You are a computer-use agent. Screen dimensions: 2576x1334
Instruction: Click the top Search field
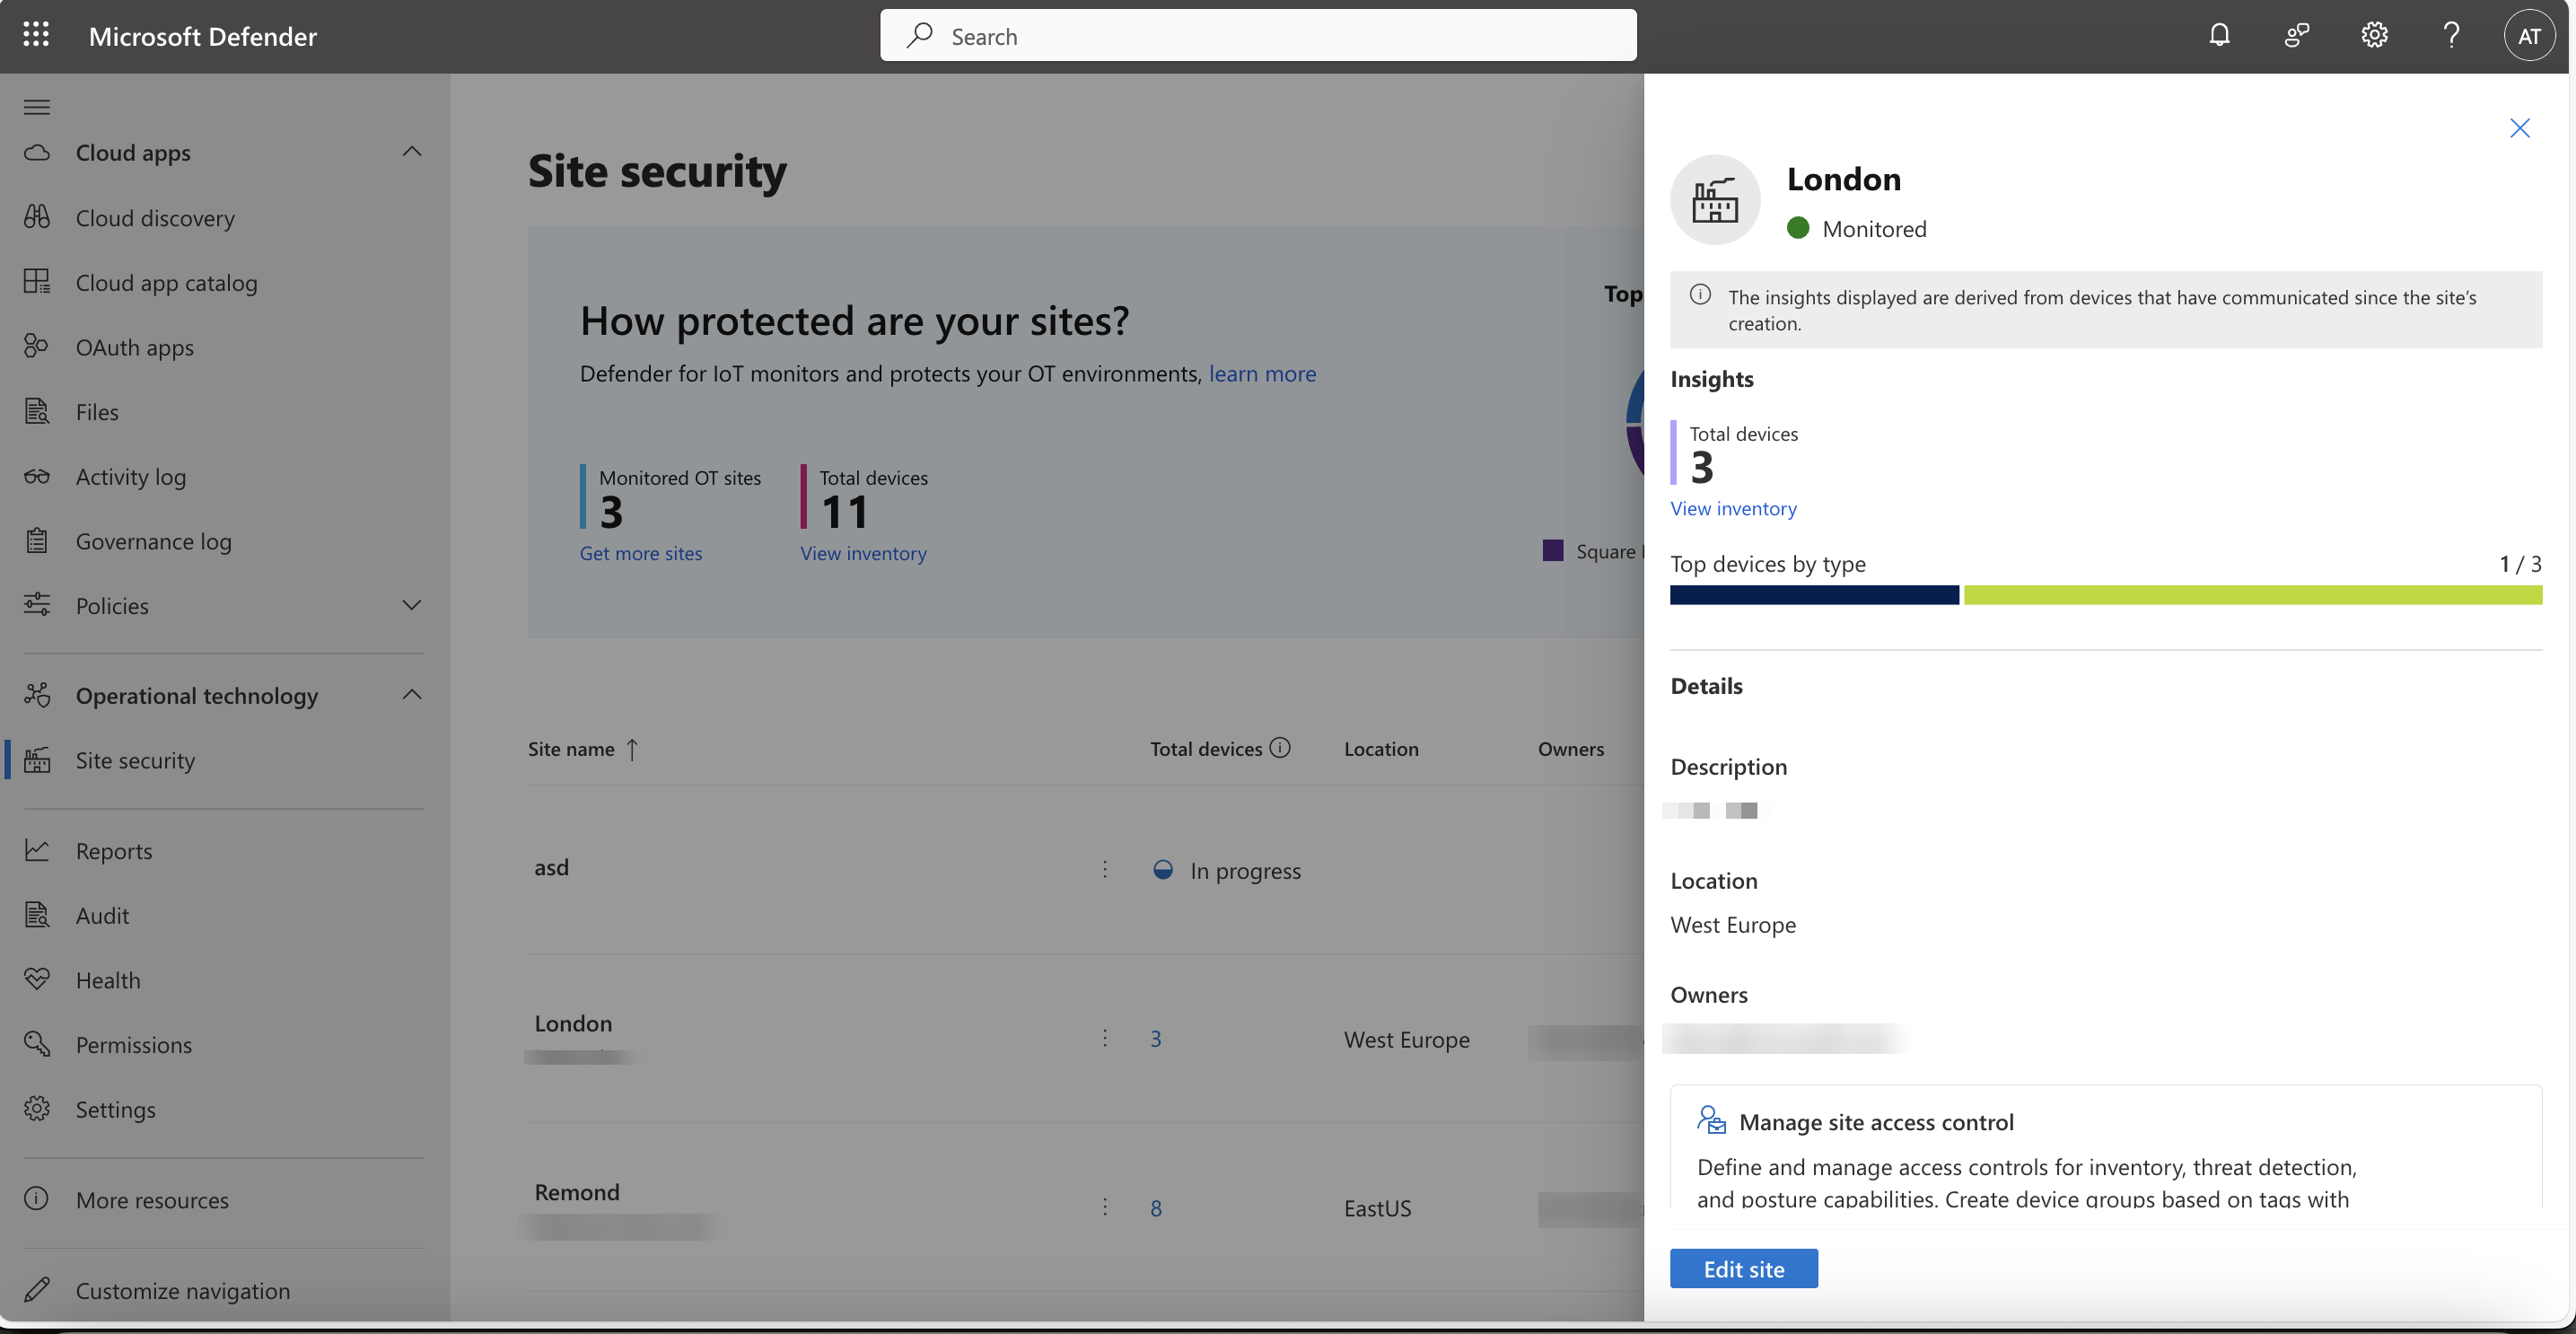[1258, 36]
